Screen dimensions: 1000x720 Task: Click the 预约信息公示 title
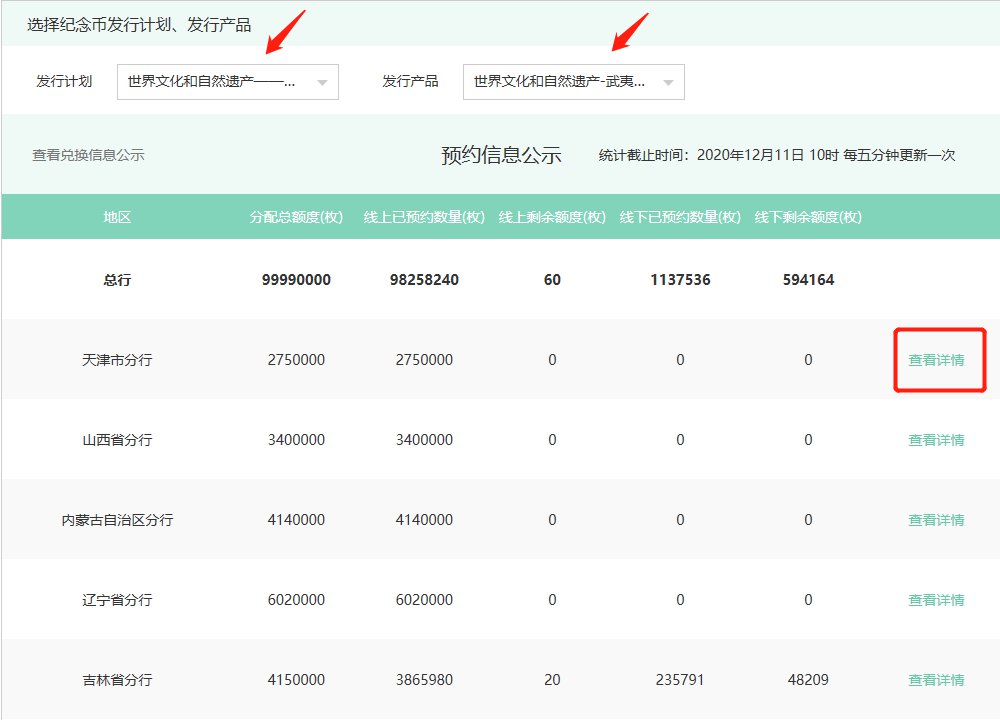501,155
